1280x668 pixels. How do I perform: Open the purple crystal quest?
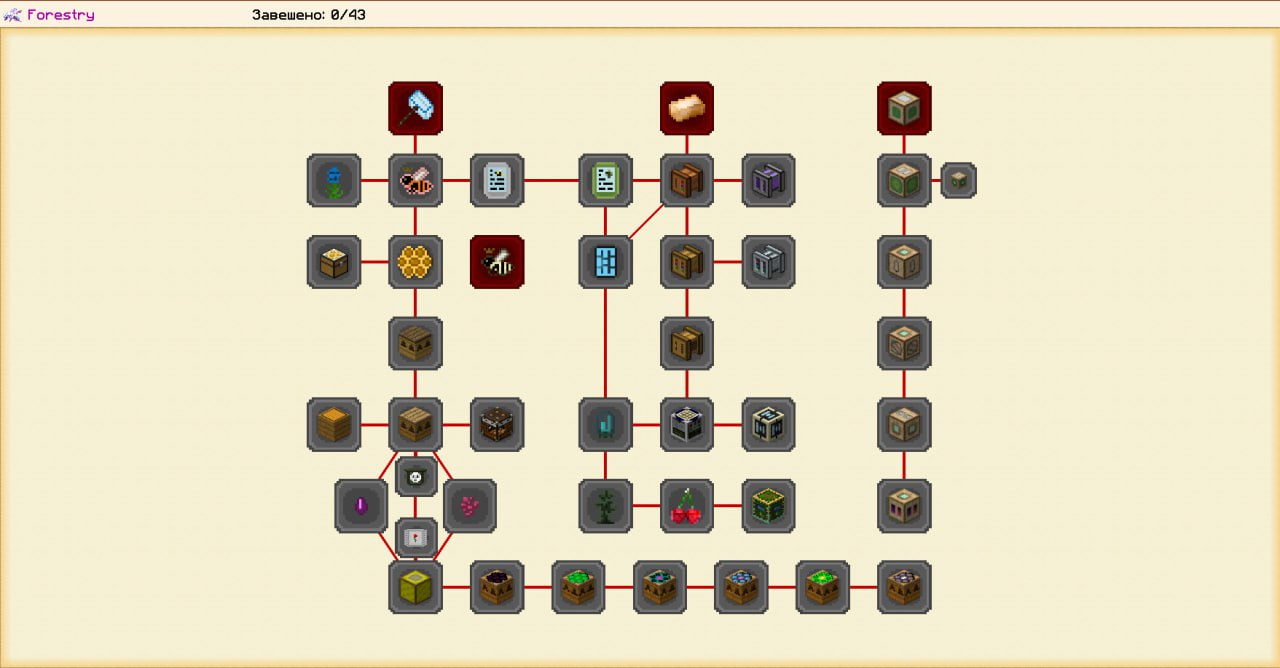click(361, 506)
